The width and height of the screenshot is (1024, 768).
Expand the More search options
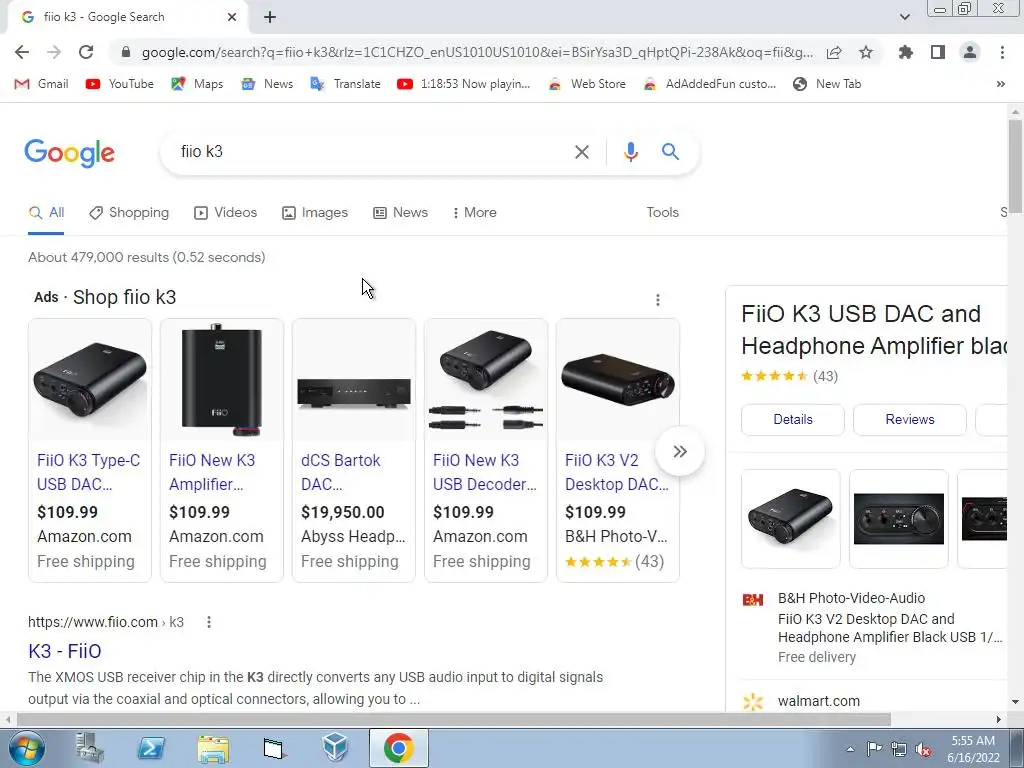click(x=474, y=212)
